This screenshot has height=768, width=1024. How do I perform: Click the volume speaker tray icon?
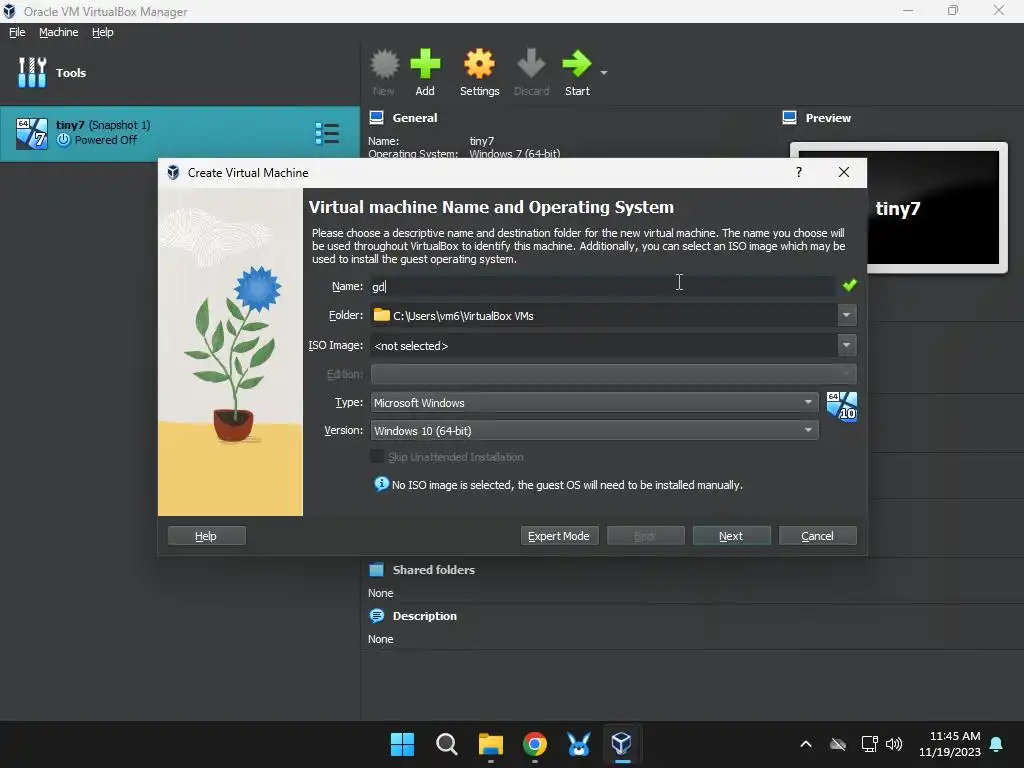[894, 744]
